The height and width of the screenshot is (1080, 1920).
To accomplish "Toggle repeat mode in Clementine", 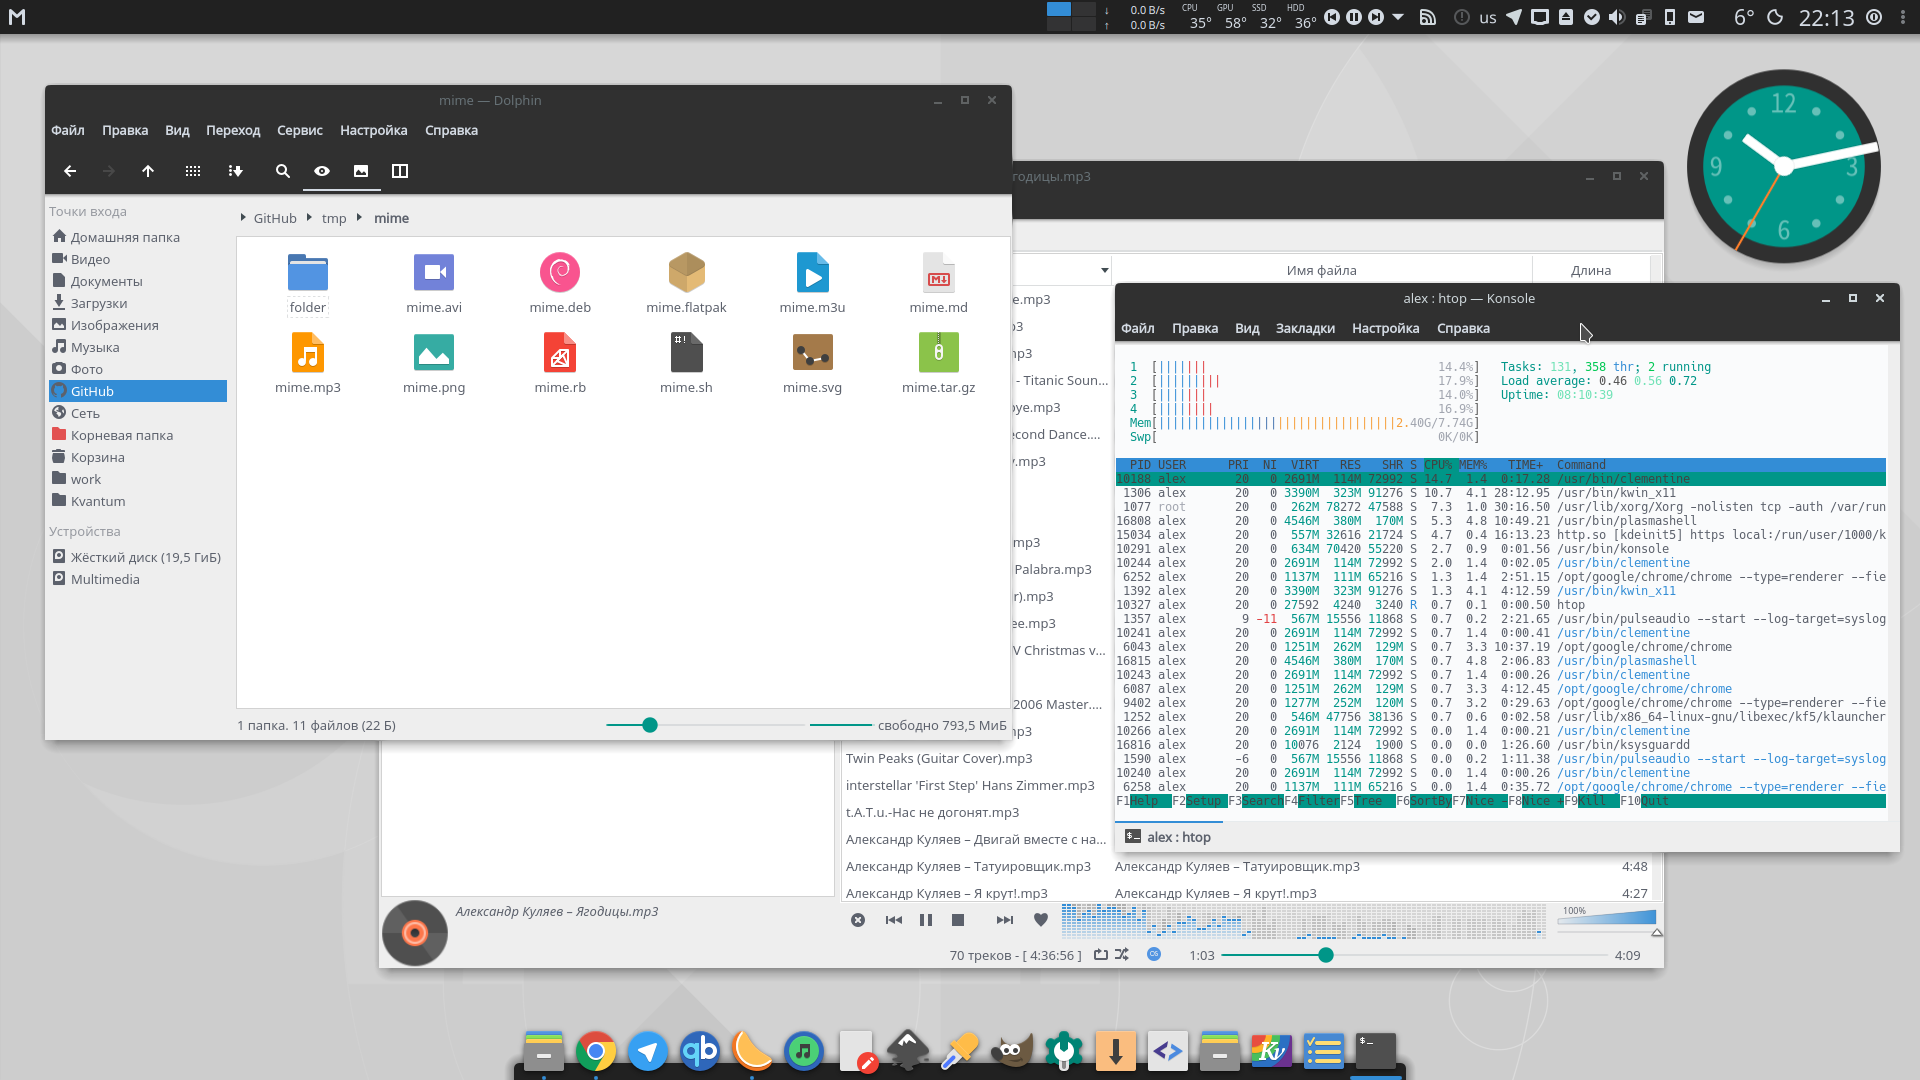I will click(1101, 955).
